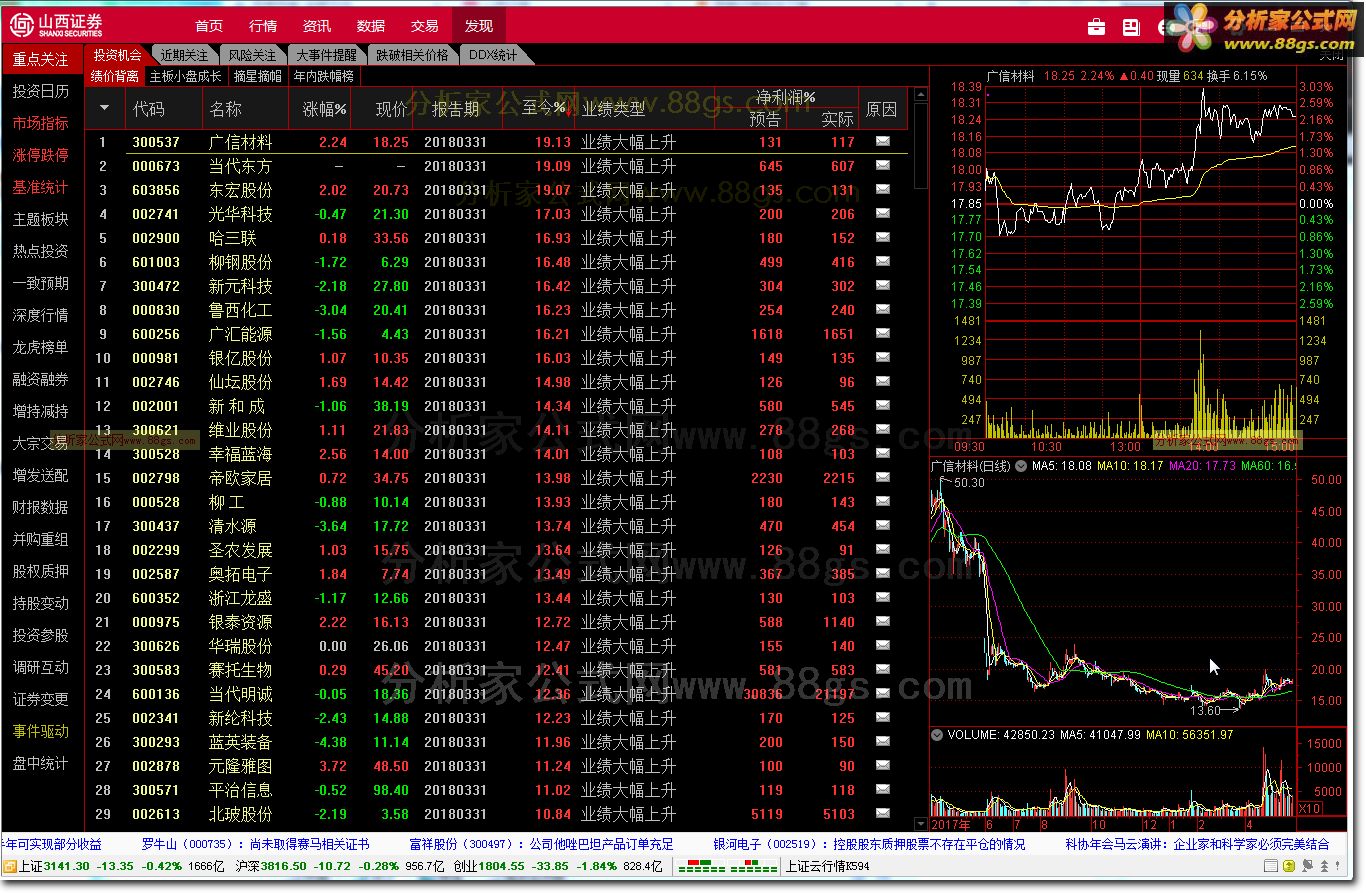The height and width of the screenshot is (893, 1366).
Task: Select the 摘星摘帽 sub-tab
Action: click(x=257, y=76)
